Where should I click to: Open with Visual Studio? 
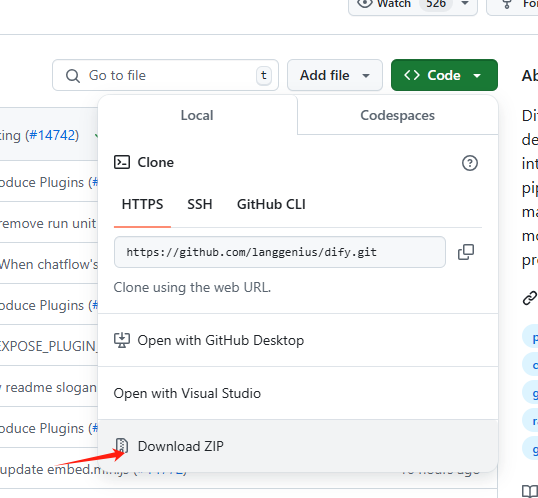click(298, 393)
